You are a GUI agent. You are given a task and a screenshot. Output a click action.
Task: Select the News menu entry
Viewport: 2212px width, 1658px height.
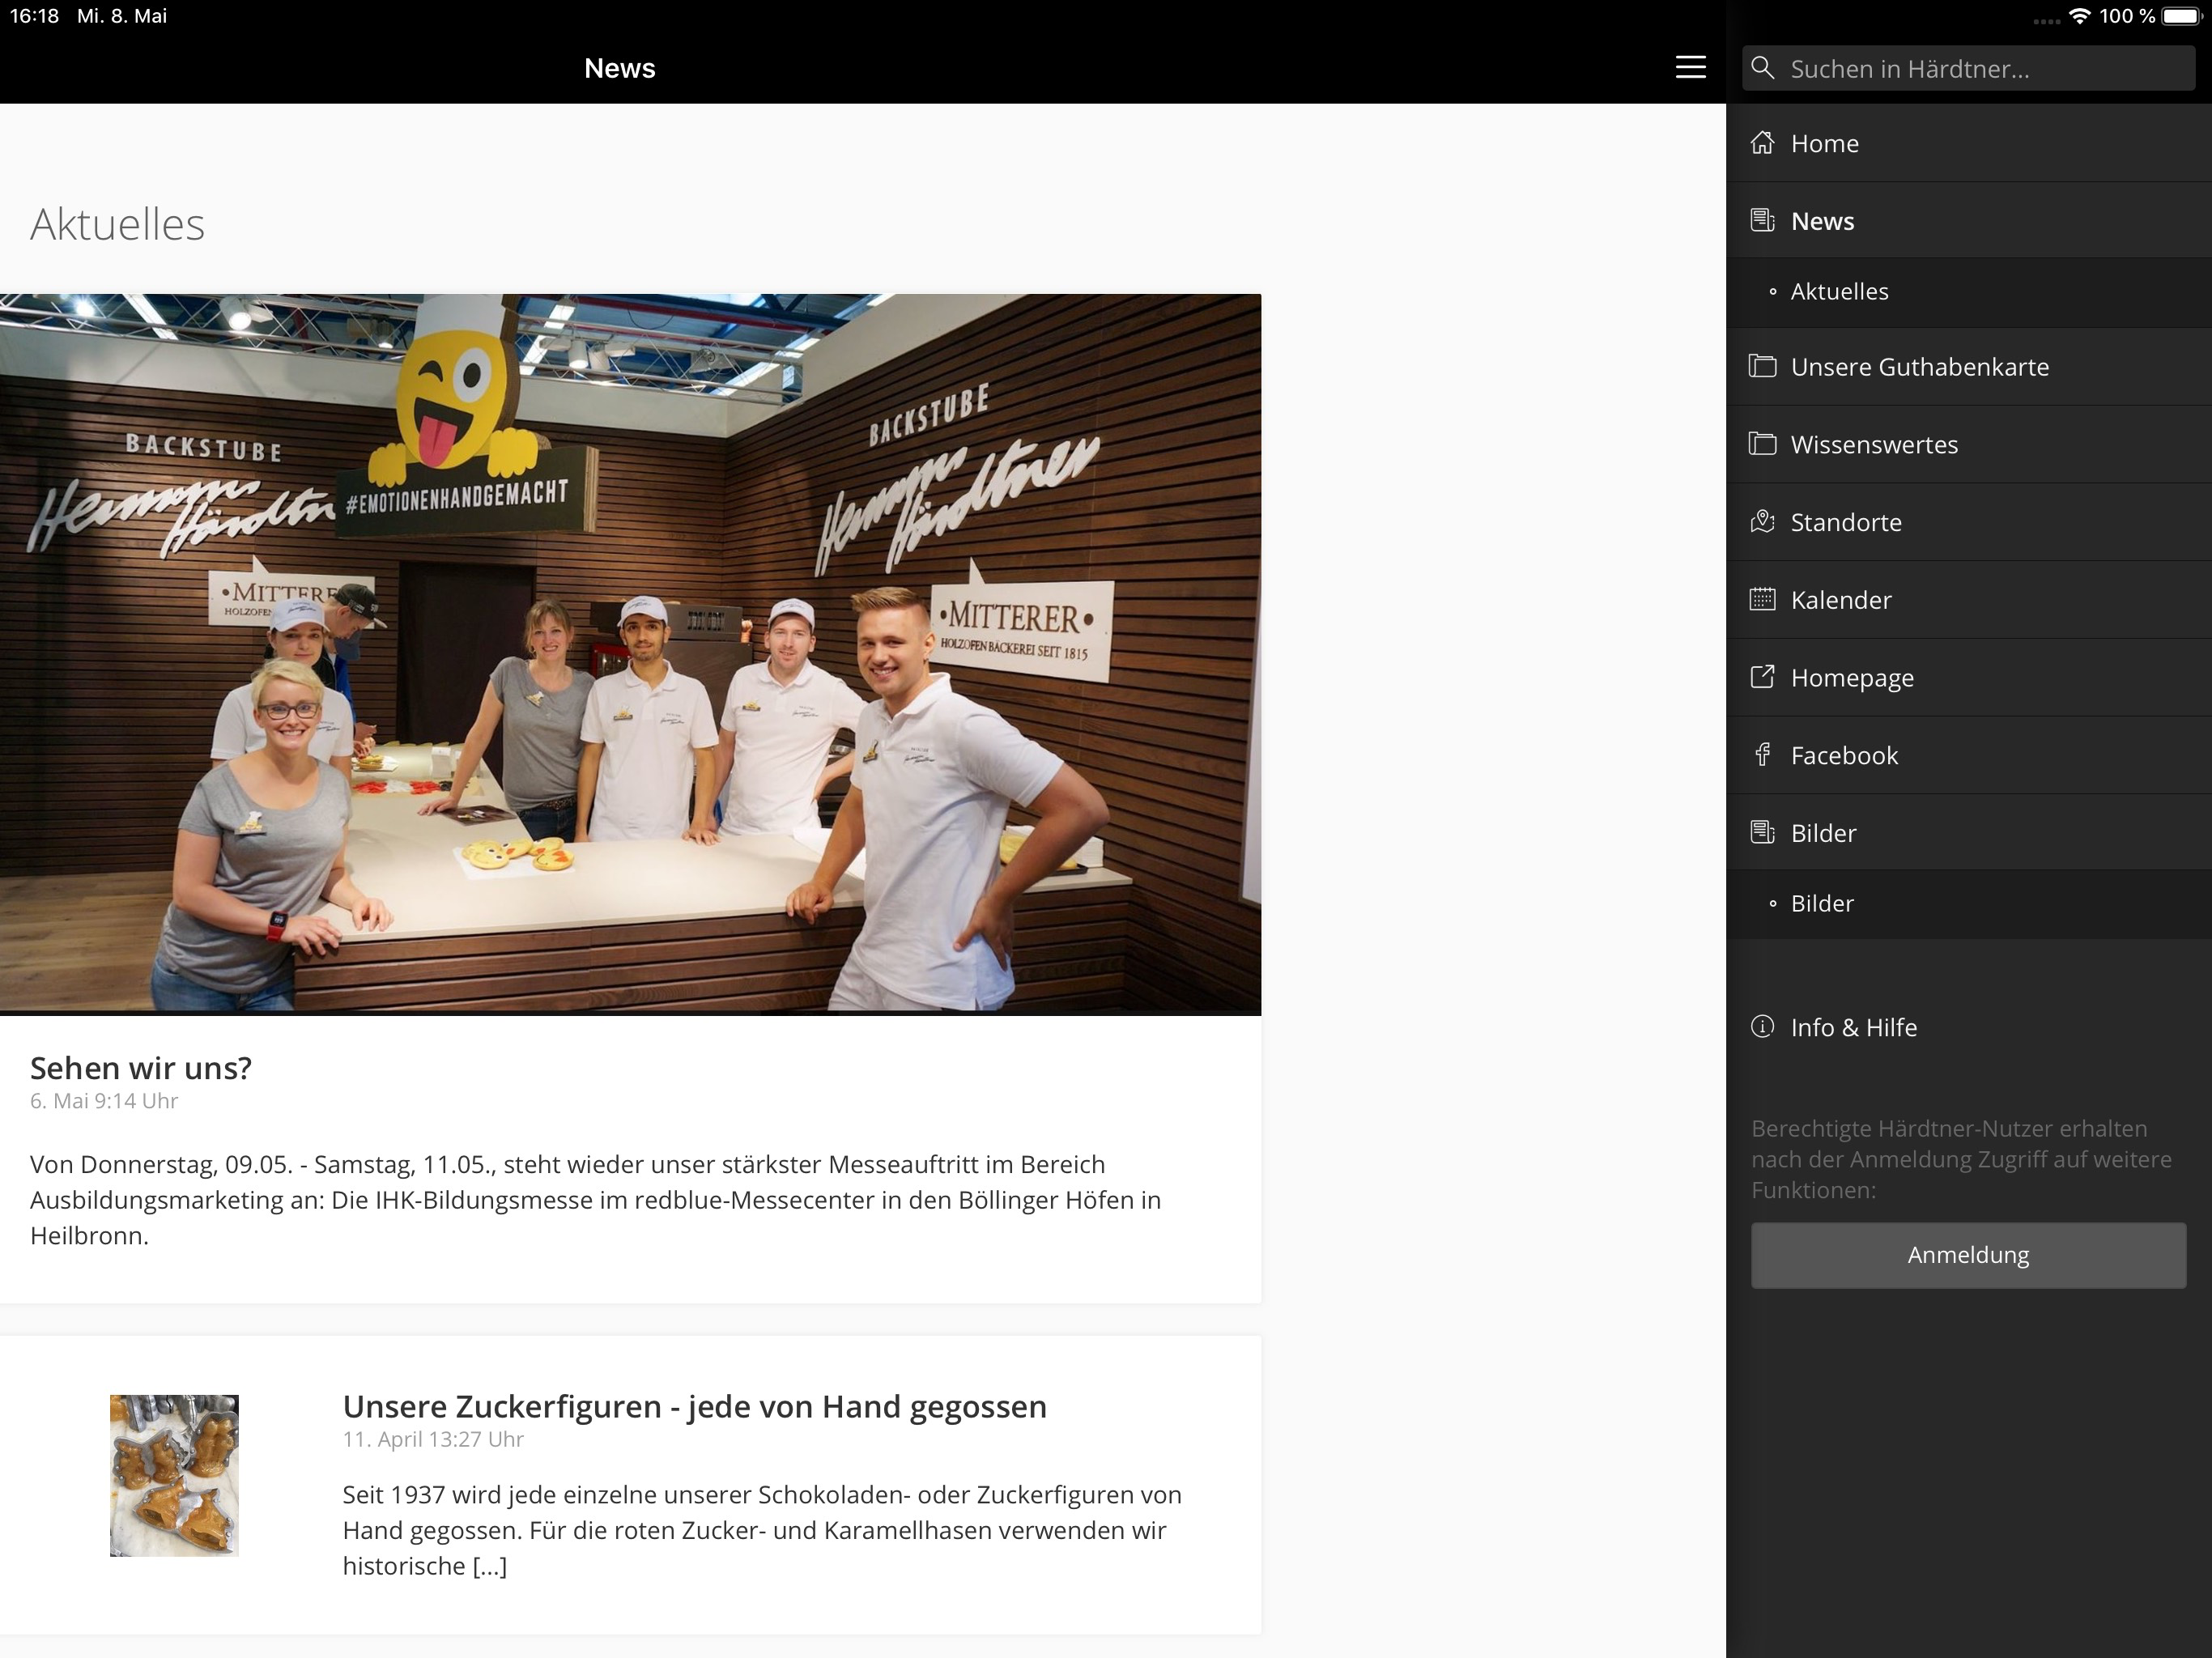(x=1969, y=220)
